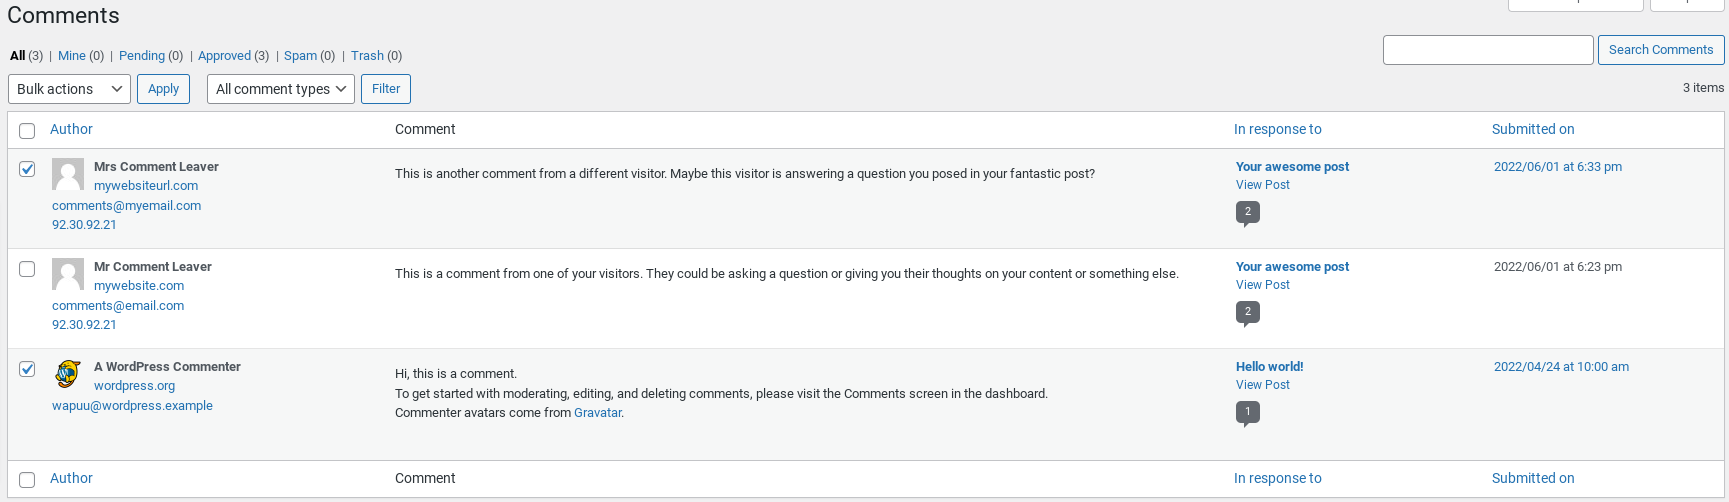Click the WordPress Commenter Wapuu avatar
Viewport: 1729px width, 502px height.
[68, 374]
